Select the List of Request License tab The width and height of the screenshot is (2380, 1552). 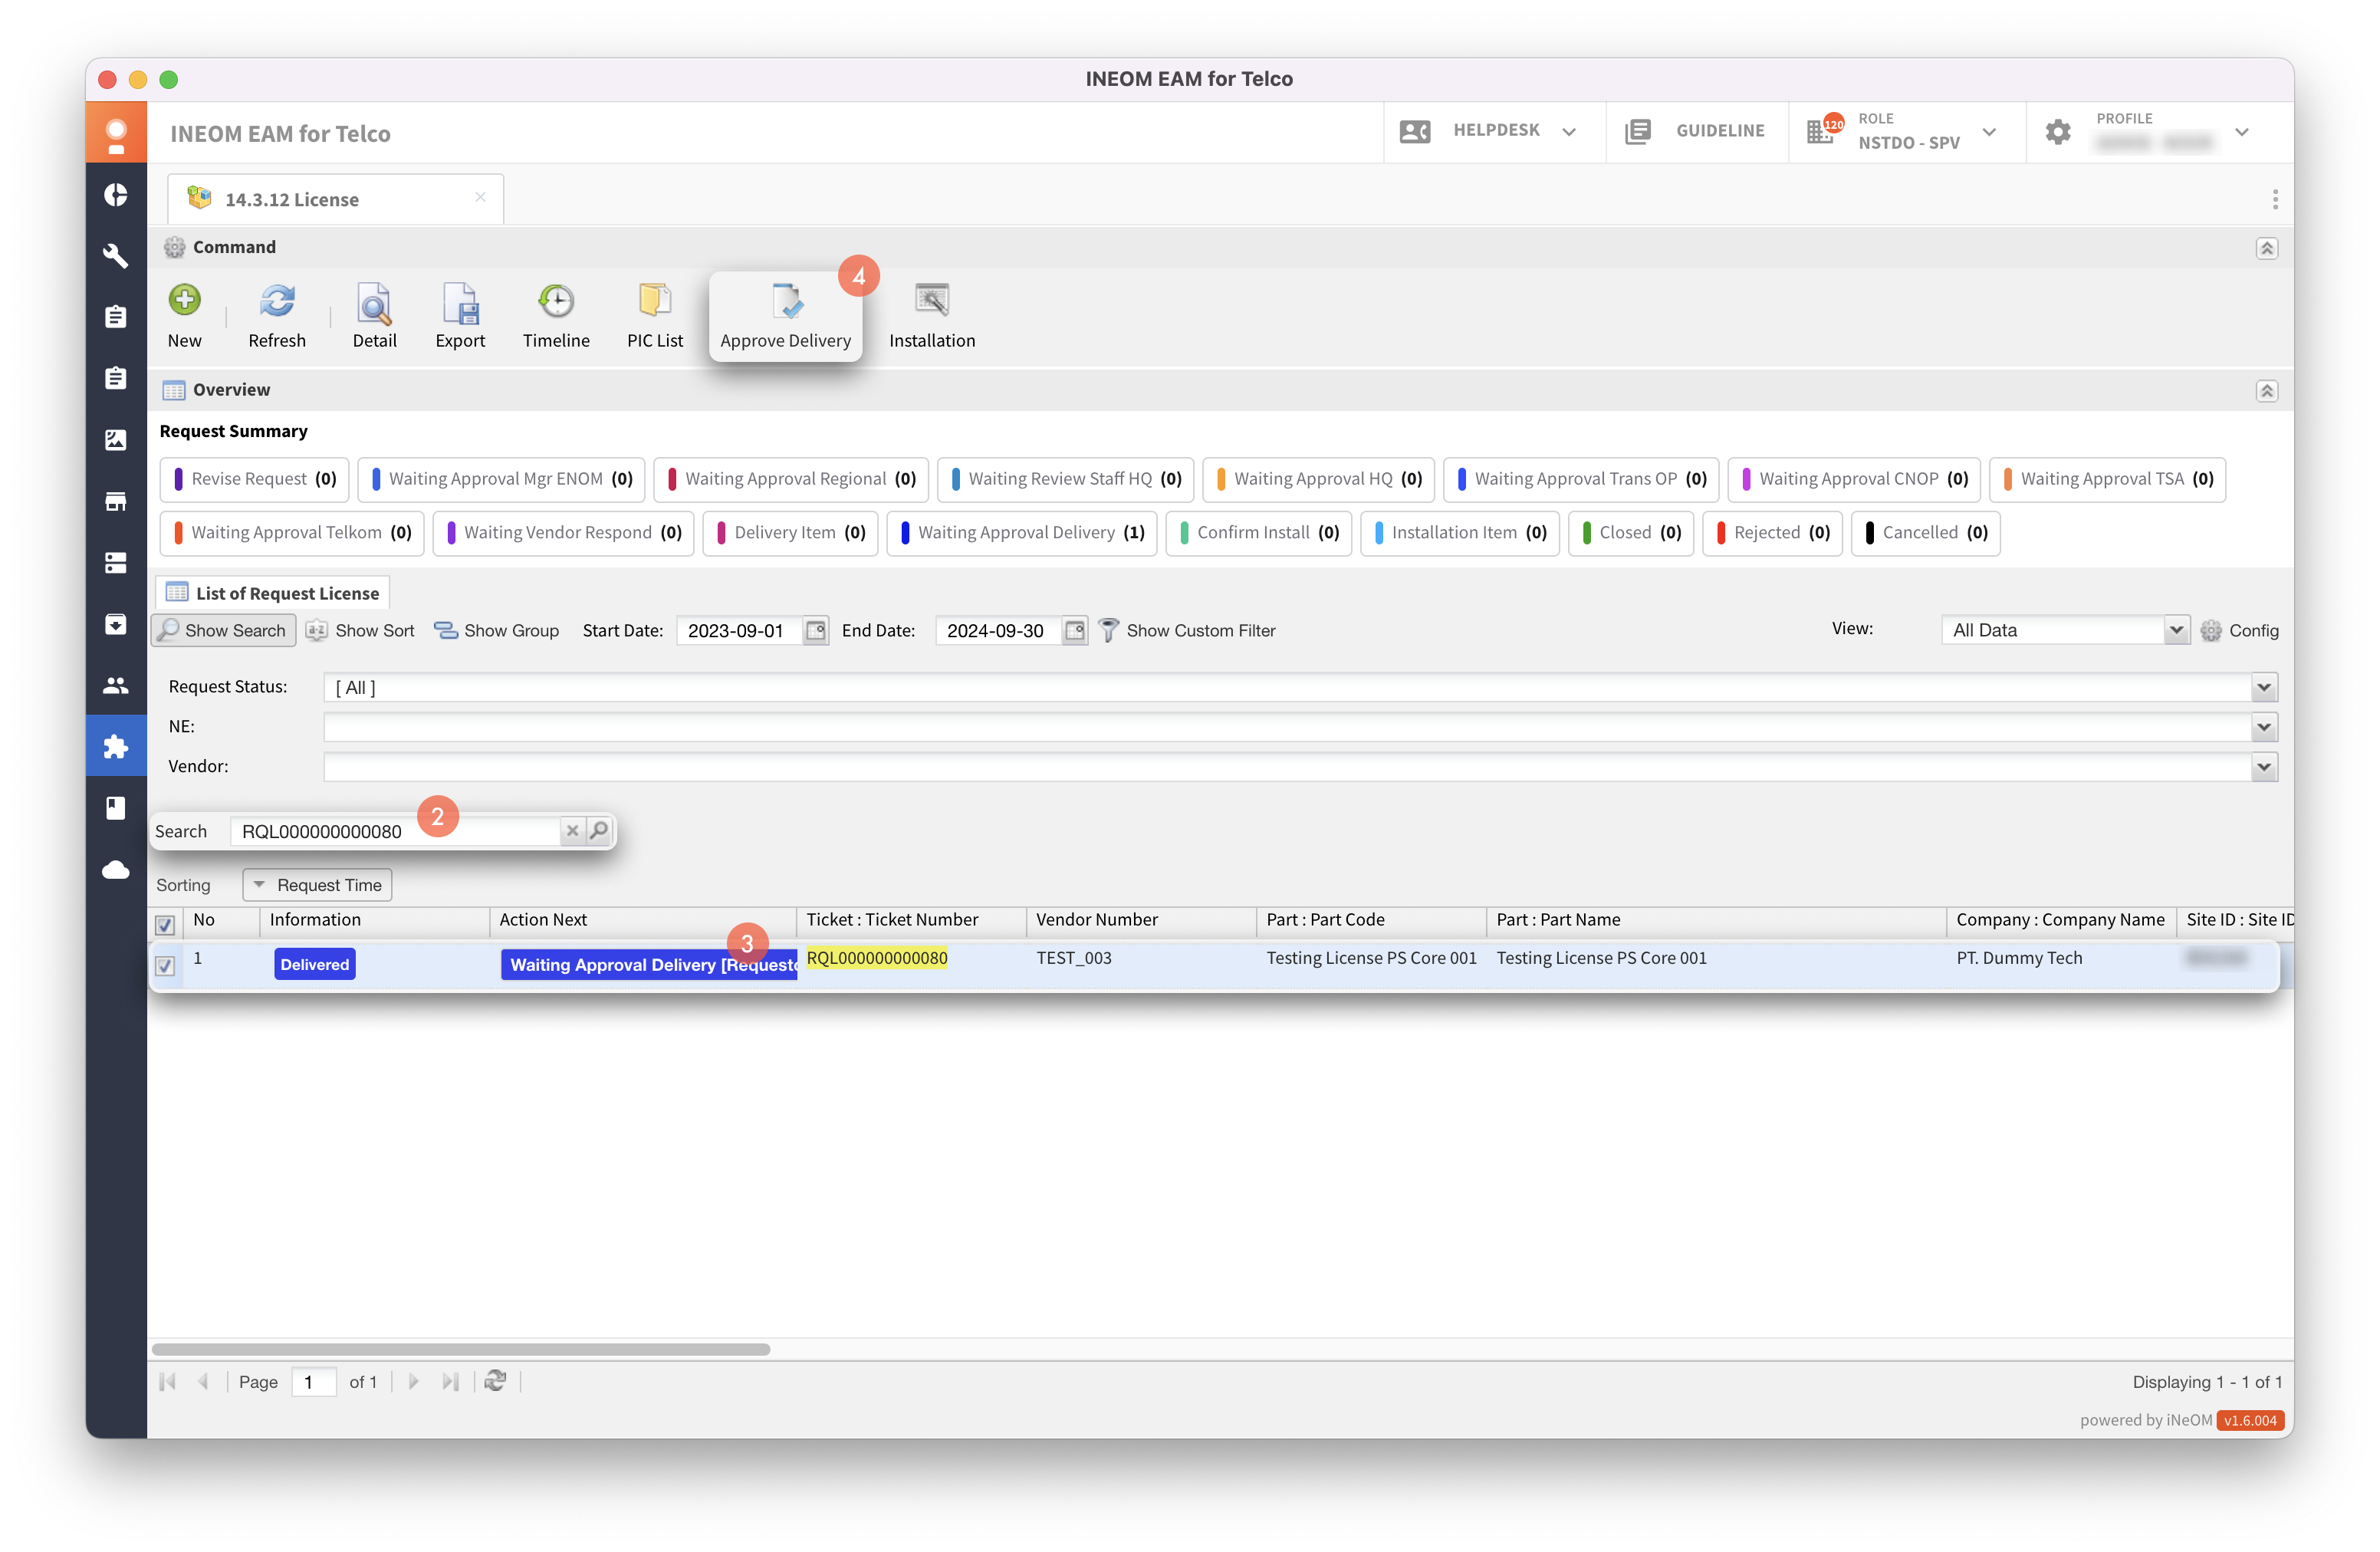(273, 593)
